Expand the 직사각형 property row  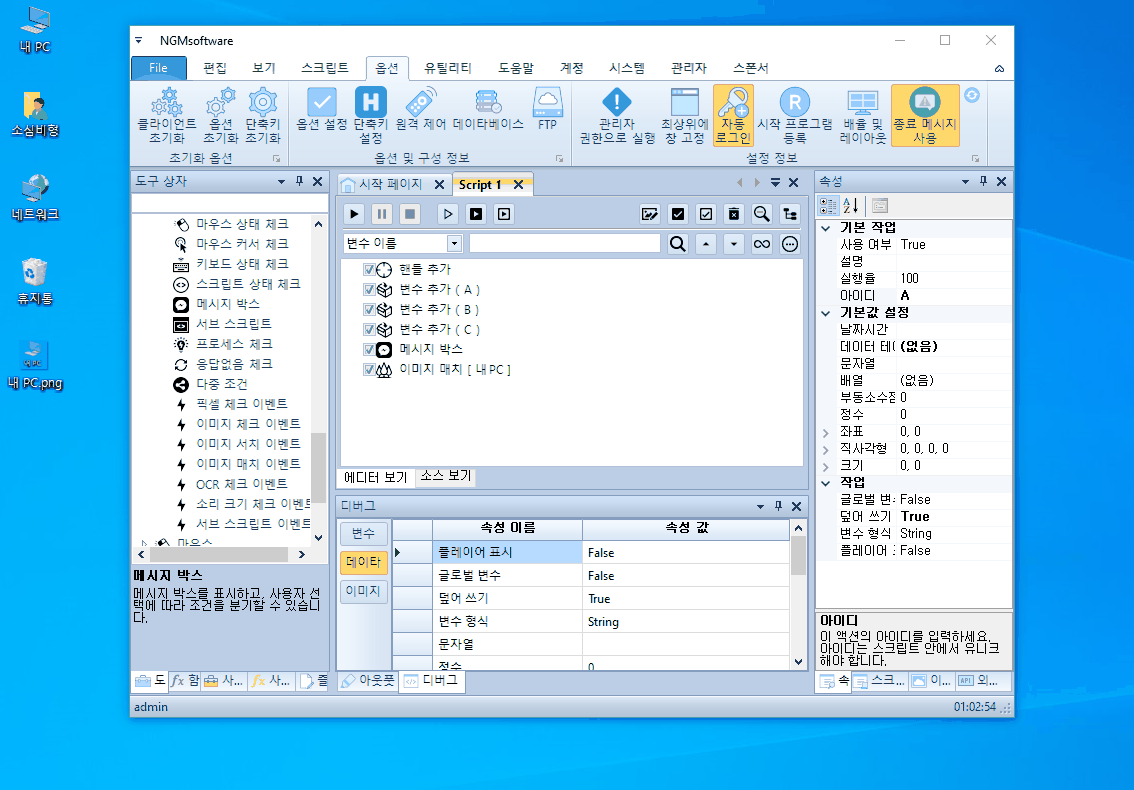(826, 449)
